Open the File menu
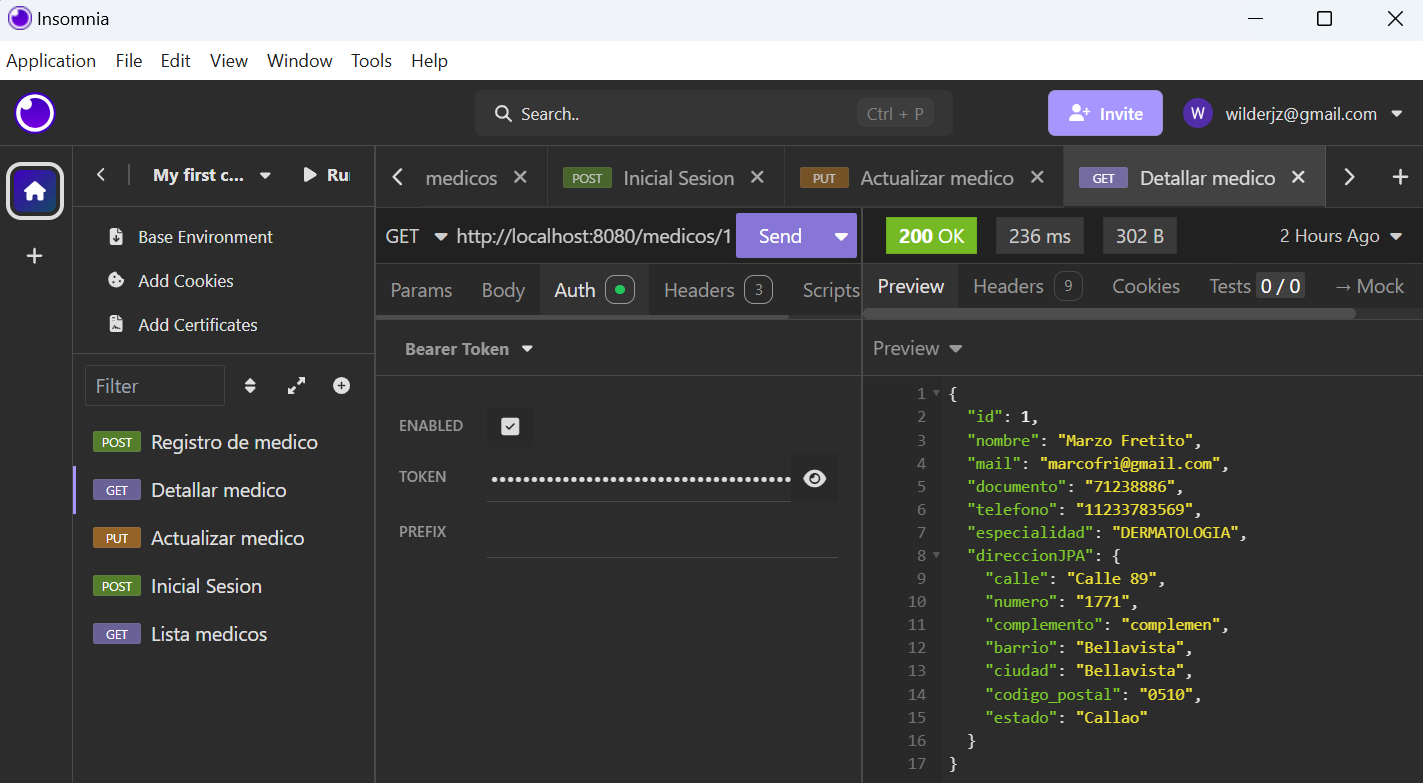The width and height of the screenshot is (1423, 783). pyautogui.click(x=129, y=61)
